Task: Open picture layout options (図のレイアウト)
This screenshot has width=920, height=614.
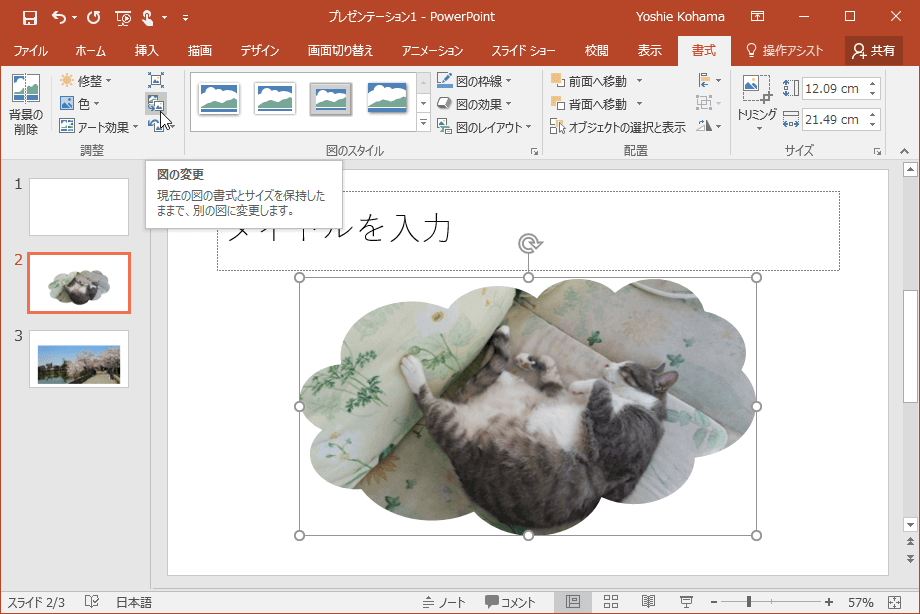Action: click(482, 124)
